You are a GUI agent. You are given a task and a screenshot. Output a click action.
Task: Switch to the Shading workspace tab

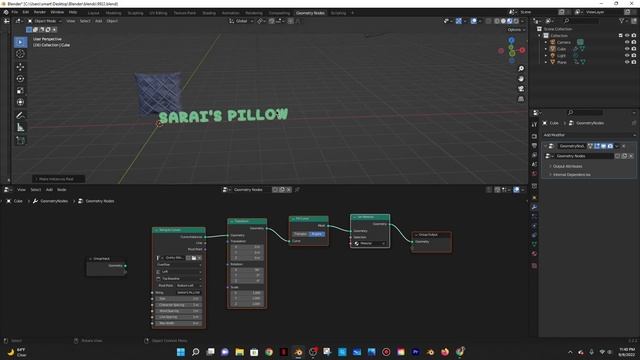(209, 13)
